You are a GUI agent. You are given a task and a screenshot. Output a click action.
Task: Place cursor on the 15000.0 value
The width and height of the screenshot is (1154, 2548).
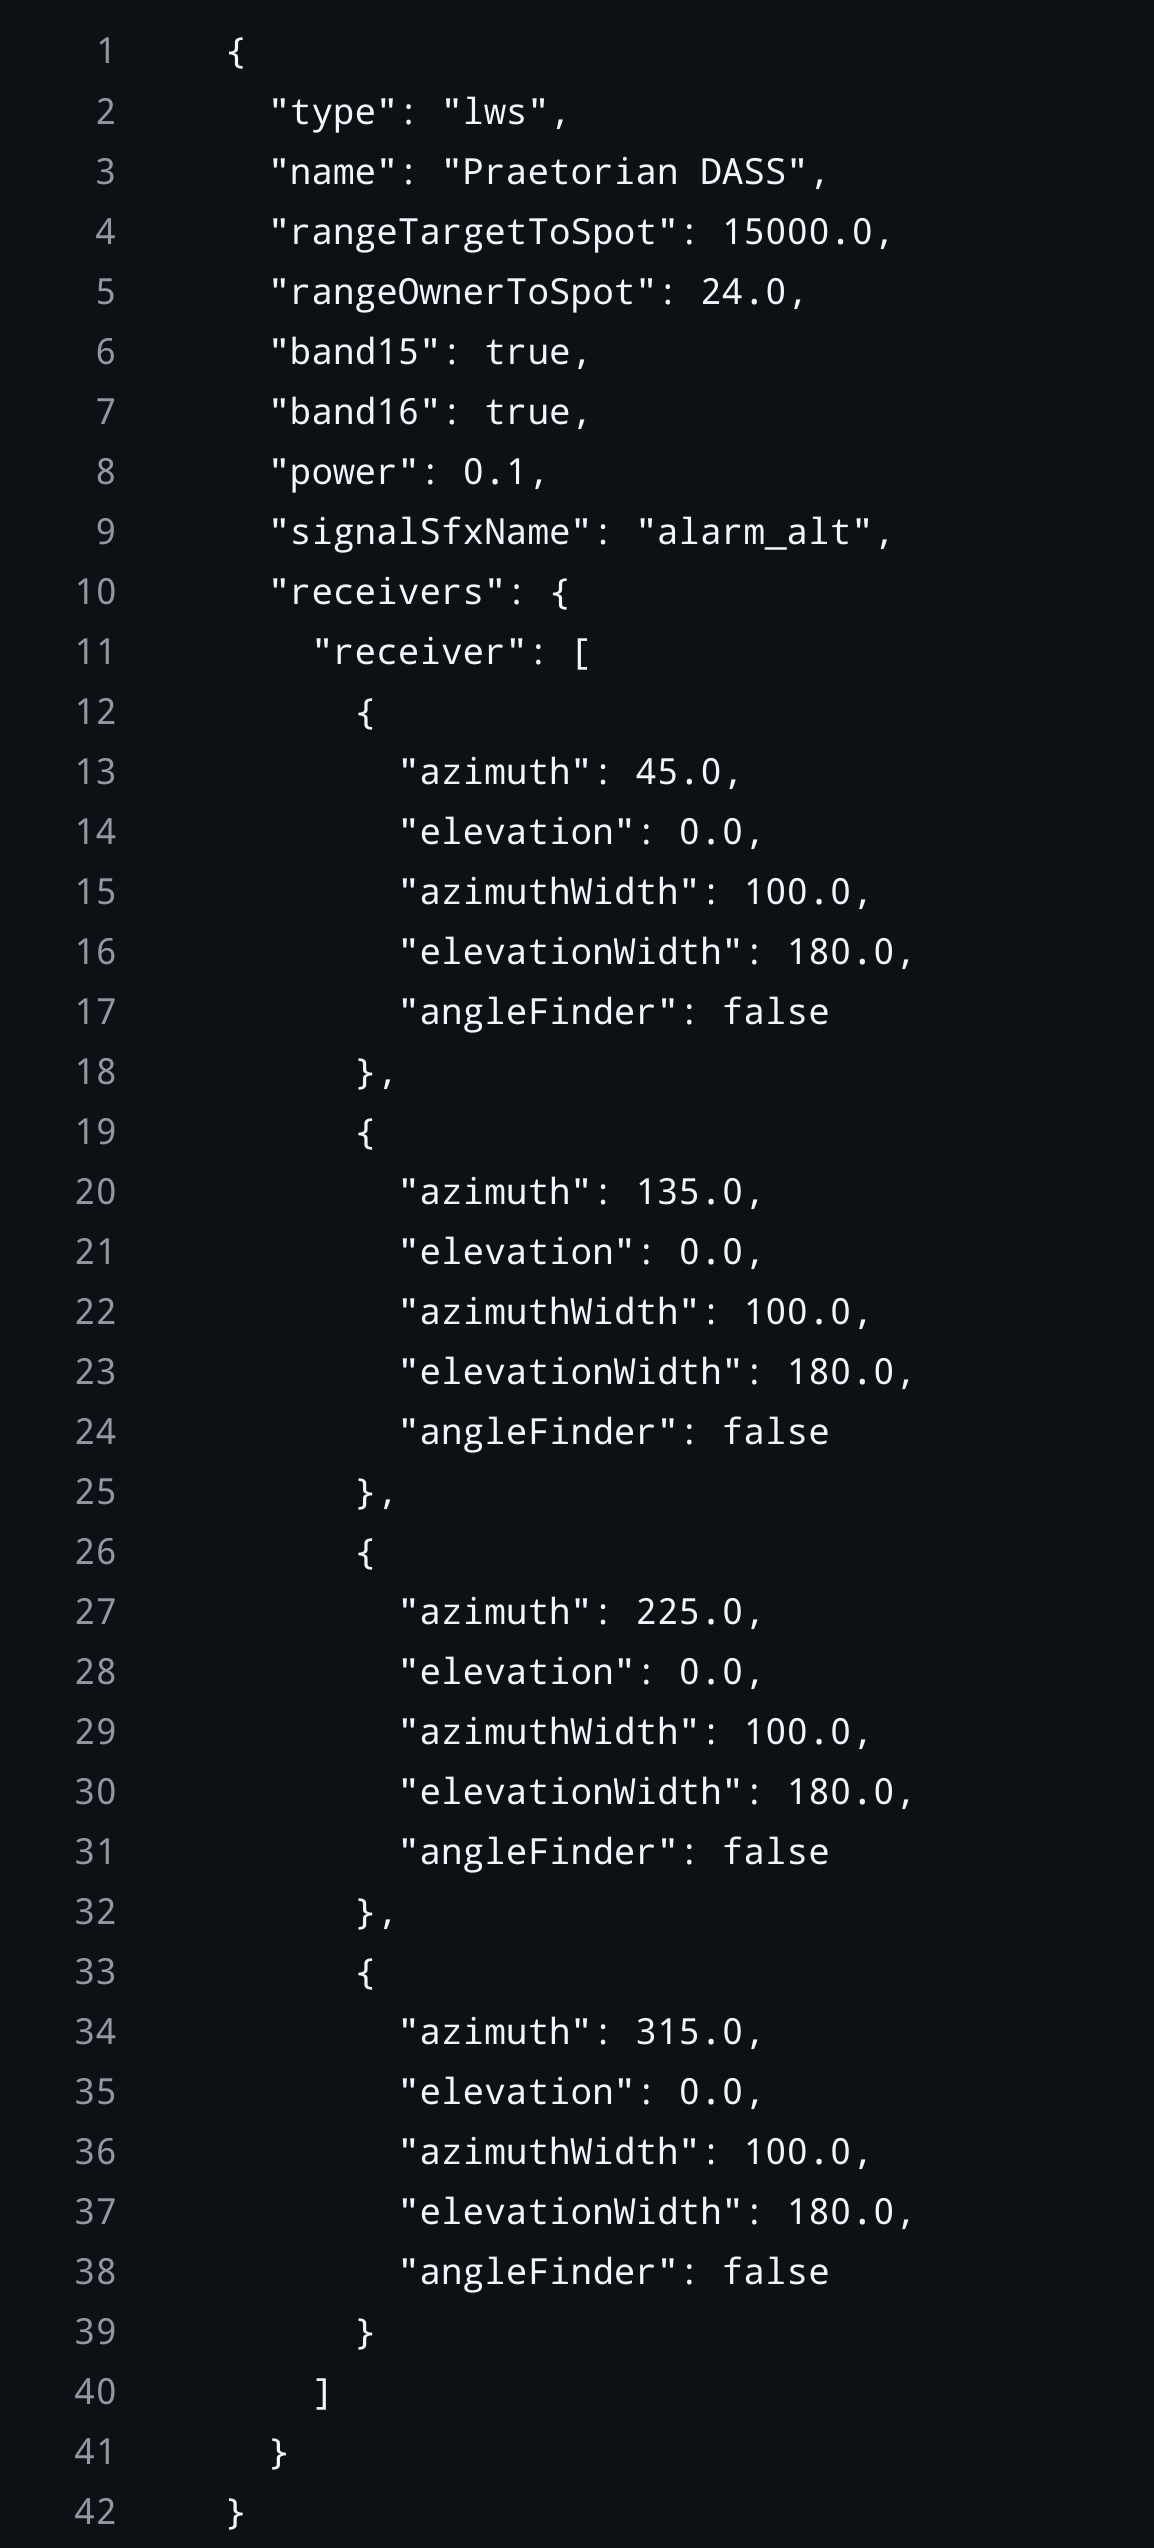pos(796,232)
